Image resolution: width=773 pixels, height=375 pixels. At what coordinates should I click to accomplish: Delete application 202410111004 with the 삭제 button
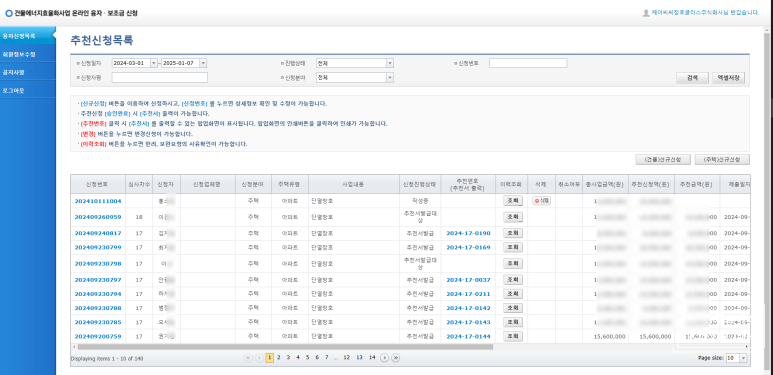[x=541, y=201]
